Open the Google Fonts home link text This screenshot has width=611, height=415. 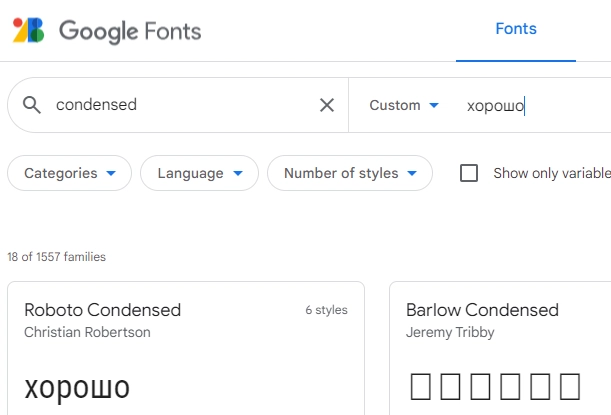[130, 31]
